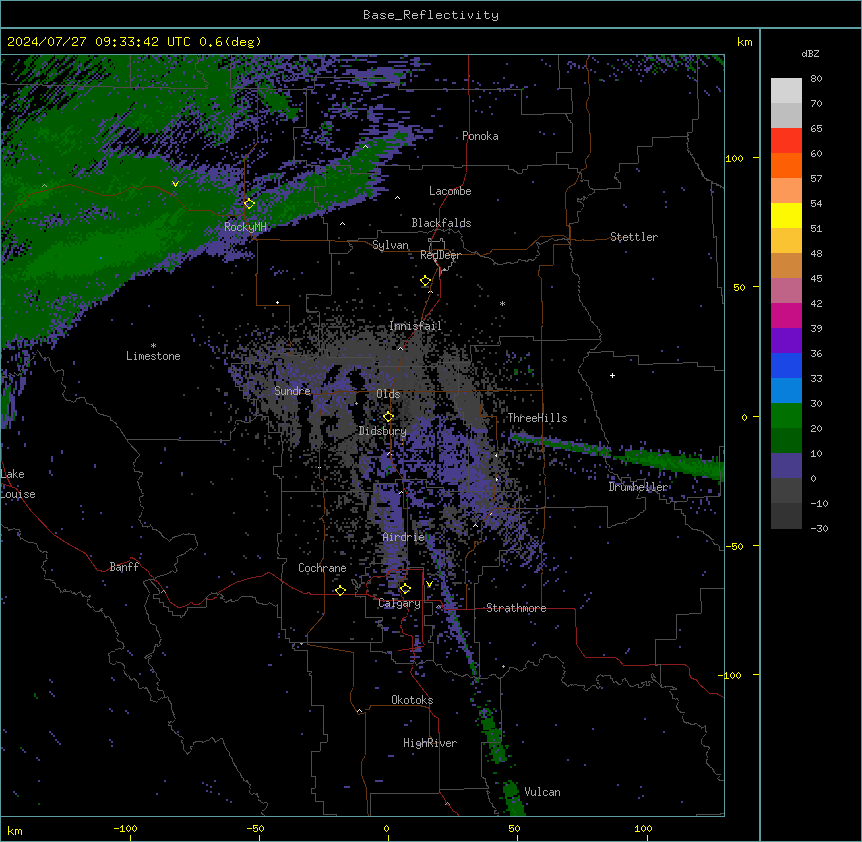Click the asterisk marker above Limestone
862x842 pixels.
[153, 346]
